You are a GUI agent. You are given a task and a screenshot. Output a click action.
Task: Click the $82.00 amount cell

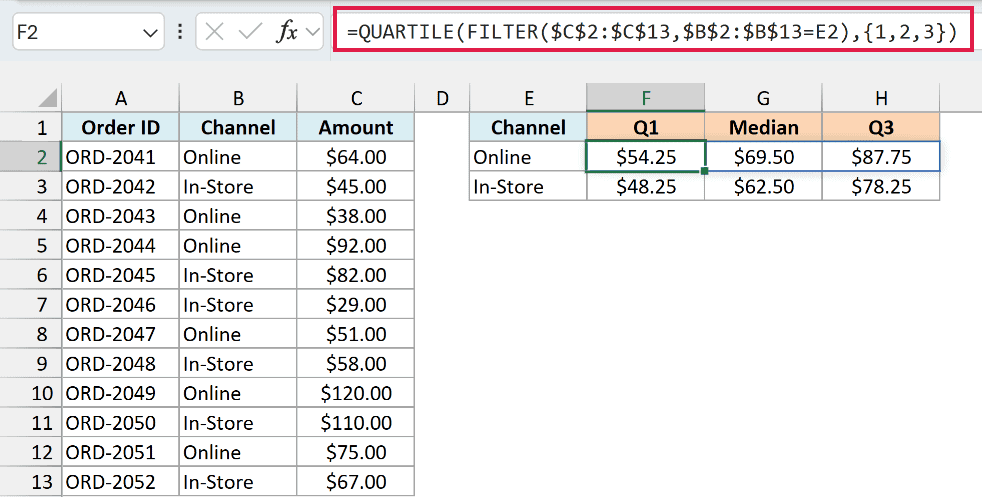click(x=356, y=275)
